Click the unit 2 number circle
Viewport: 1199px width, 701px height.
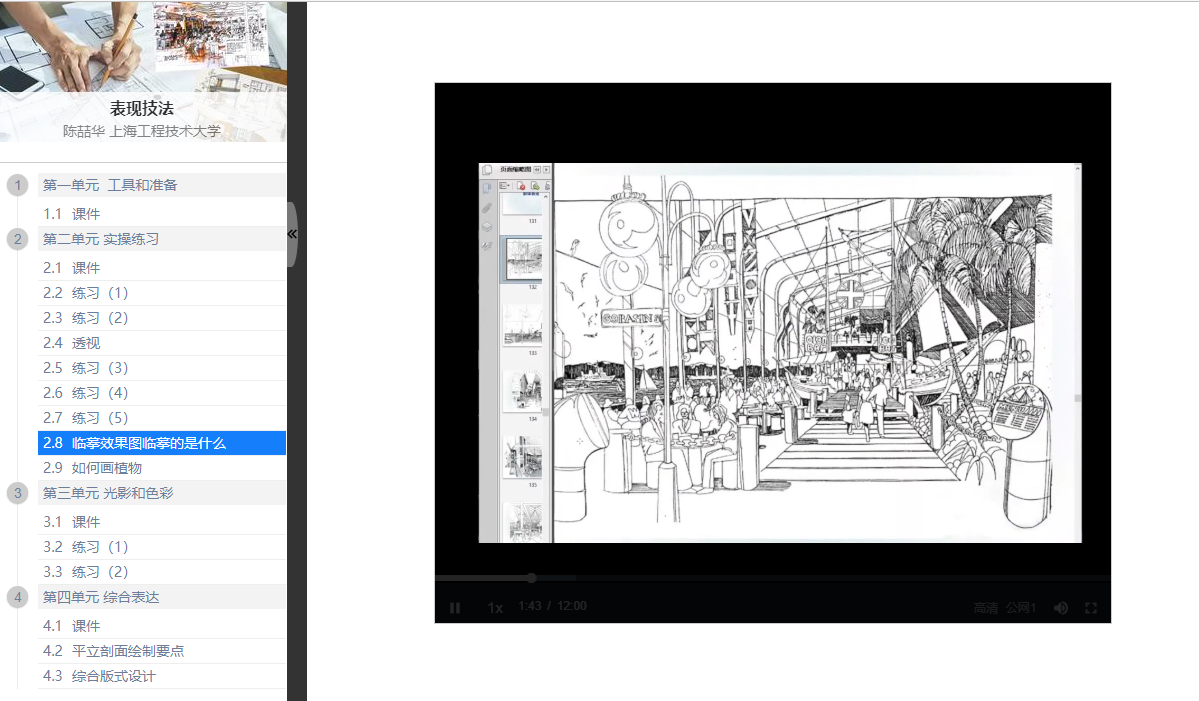coord(17,239)
